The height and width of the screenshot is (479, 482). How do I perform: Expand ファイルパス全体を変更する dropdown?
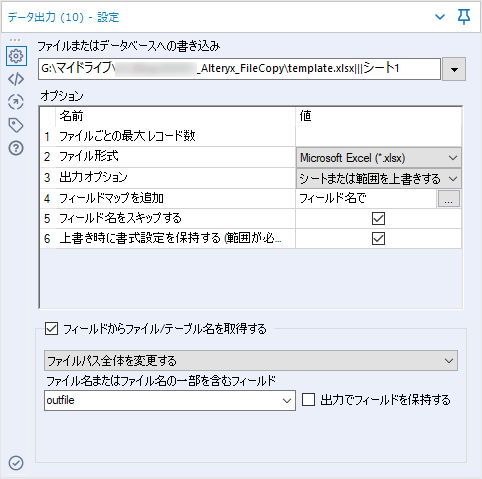pos(251,361)
